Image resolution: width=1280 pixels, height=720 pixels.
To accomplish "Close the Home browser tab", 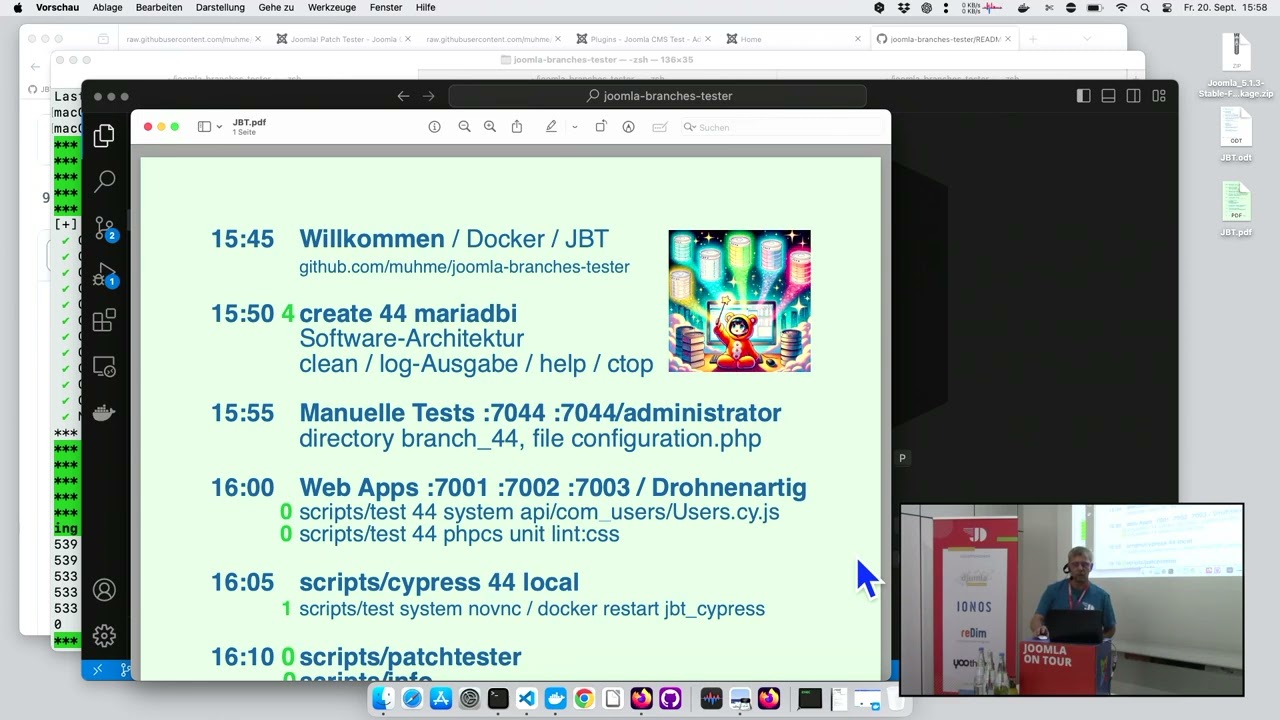I will tap(857, 39).
